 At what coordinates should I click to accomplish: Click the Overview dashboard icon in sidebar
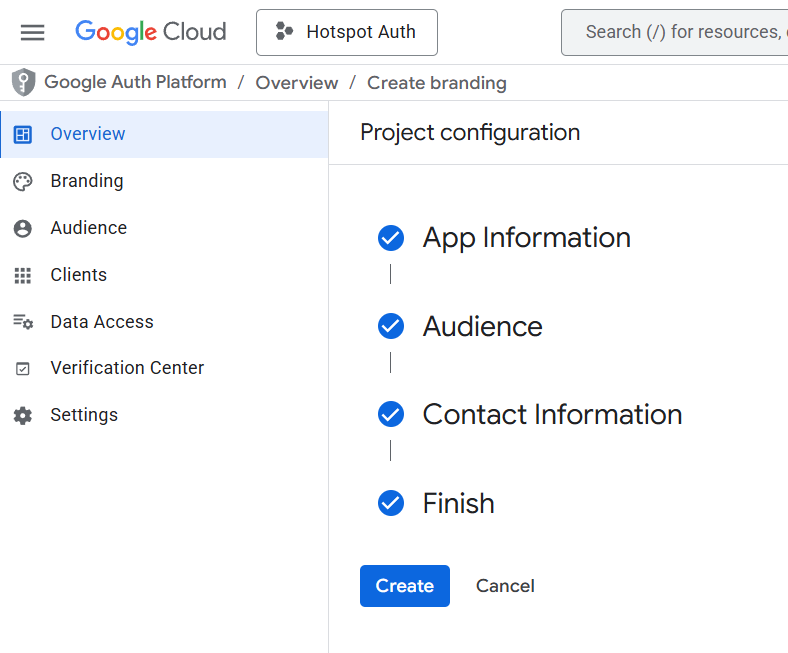point(23,134)
